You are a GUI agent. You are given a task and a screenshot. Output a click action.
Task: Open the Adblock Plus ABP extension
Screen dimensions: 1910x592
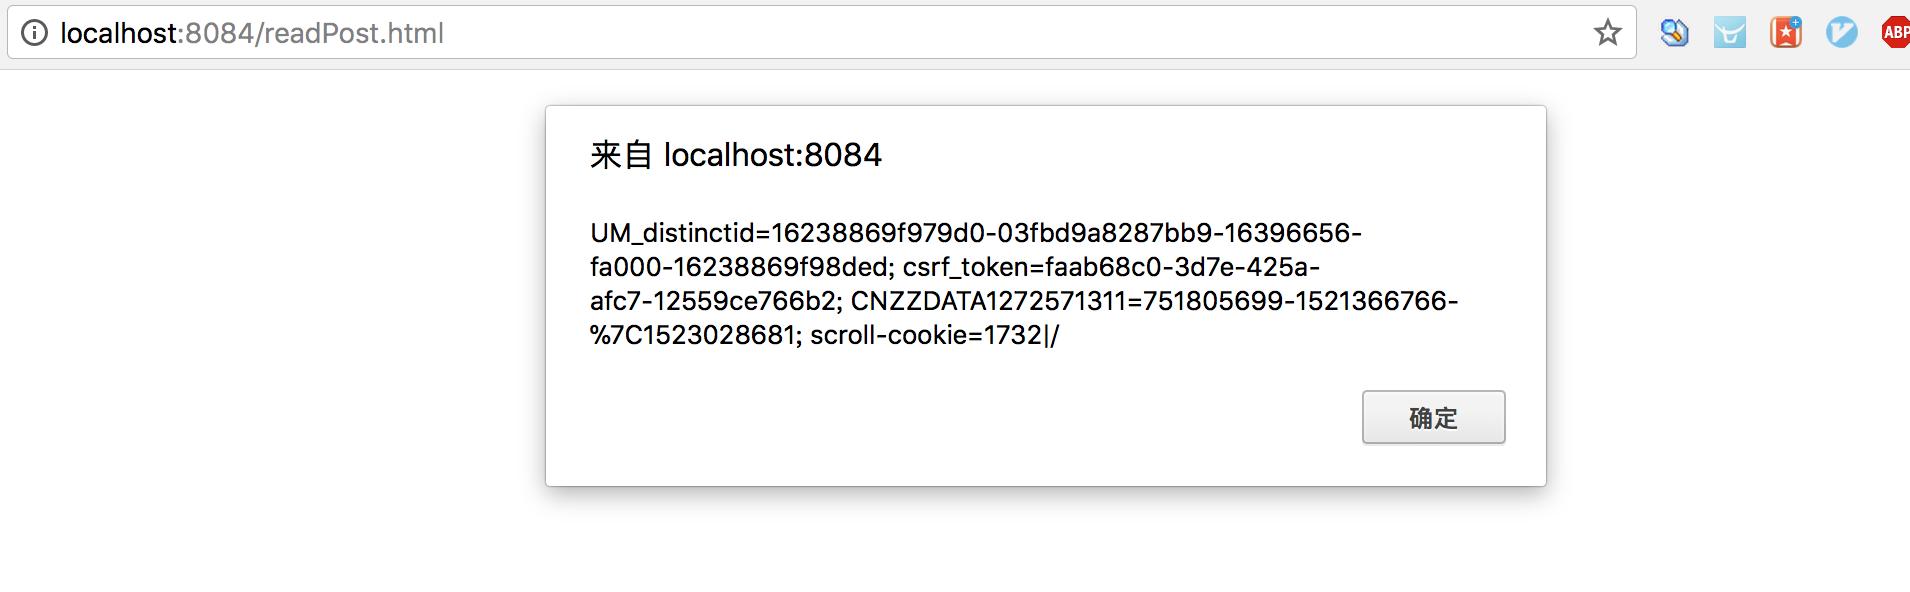pos(1894,33)
